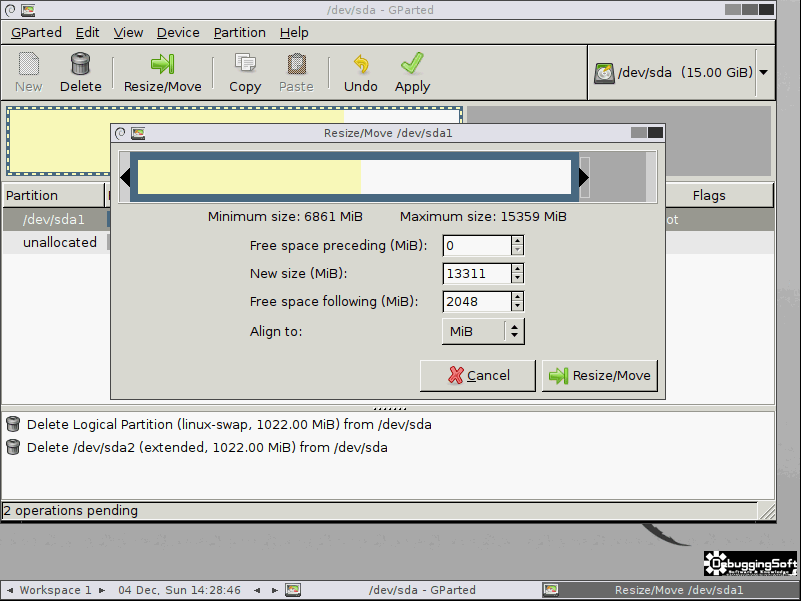Click the partition bar in Resize/Move dialog
This screenshot has height=601, width=801.
pos(355,177)
